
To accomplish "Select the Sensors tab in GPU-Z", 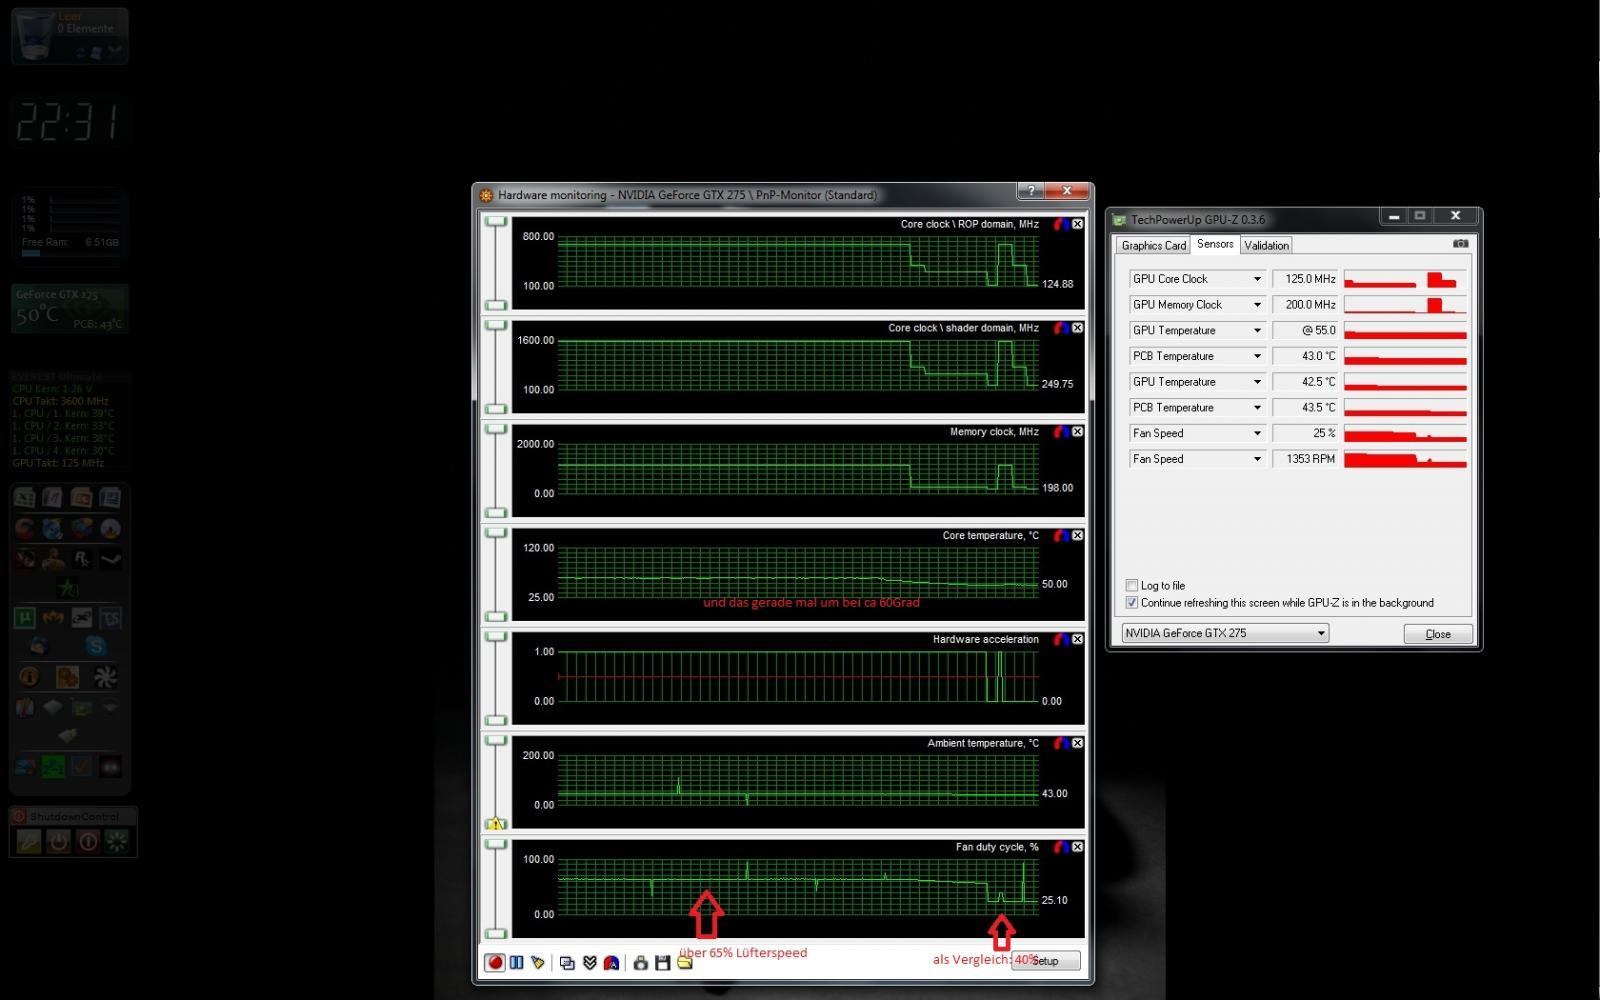I will (1215, 244).
